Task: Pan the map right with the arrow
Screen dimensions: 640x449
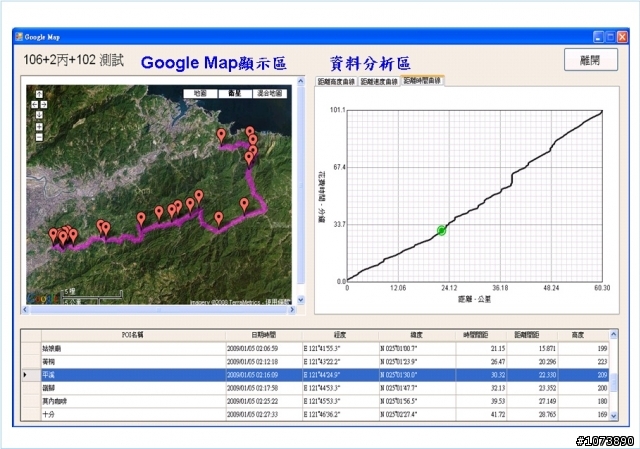Action: pos(43,104)
